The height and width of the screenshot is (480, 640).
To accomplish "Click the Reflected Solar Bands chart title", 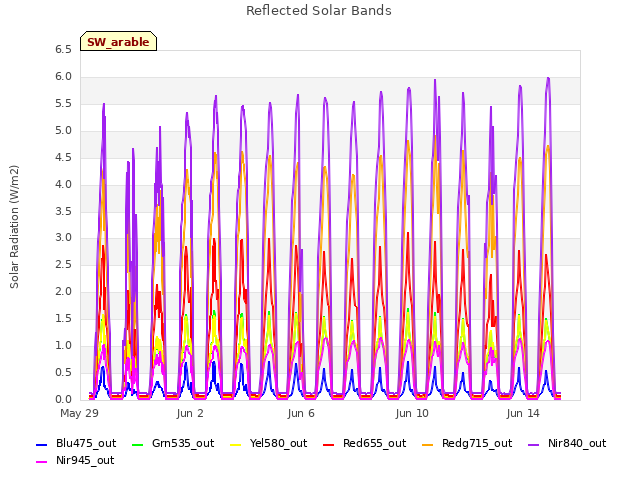I will click(319, 11).
